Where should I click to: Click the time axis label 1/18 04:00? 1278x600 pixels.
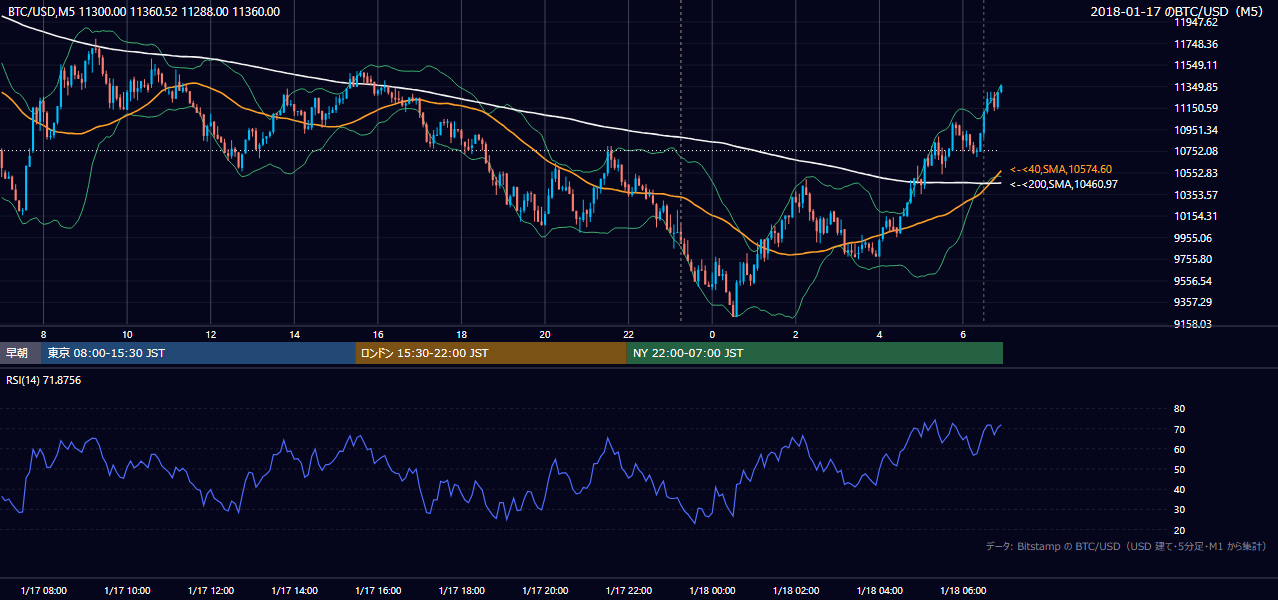(x=880, y=591)
